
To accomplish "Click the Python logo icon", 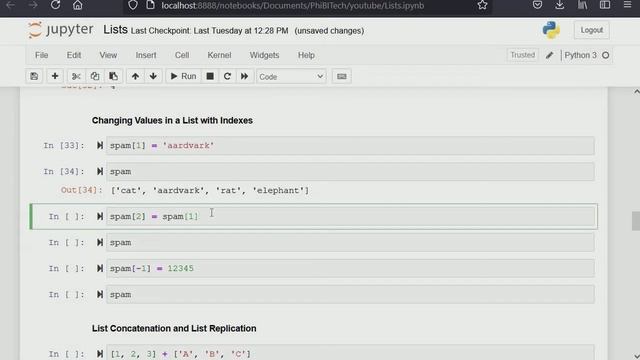I will 551,30.
